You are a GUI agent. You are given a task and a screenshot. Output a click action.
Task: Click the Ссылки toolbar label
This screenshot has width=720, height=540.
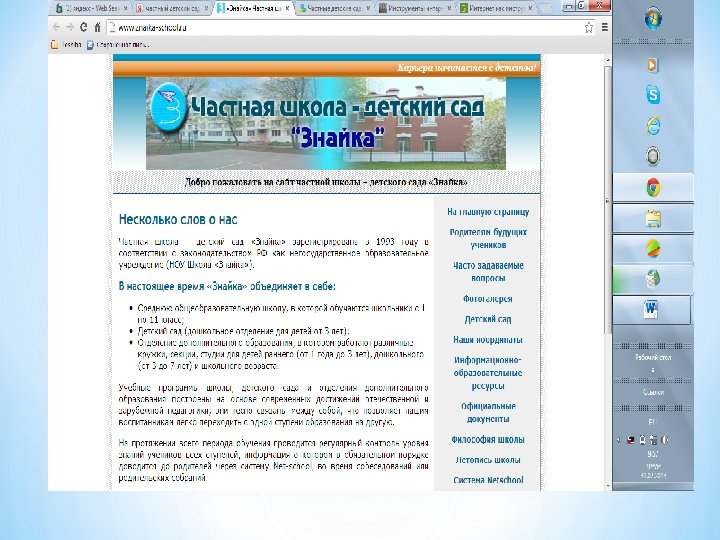pyautogui.click(x=652, y=392)
